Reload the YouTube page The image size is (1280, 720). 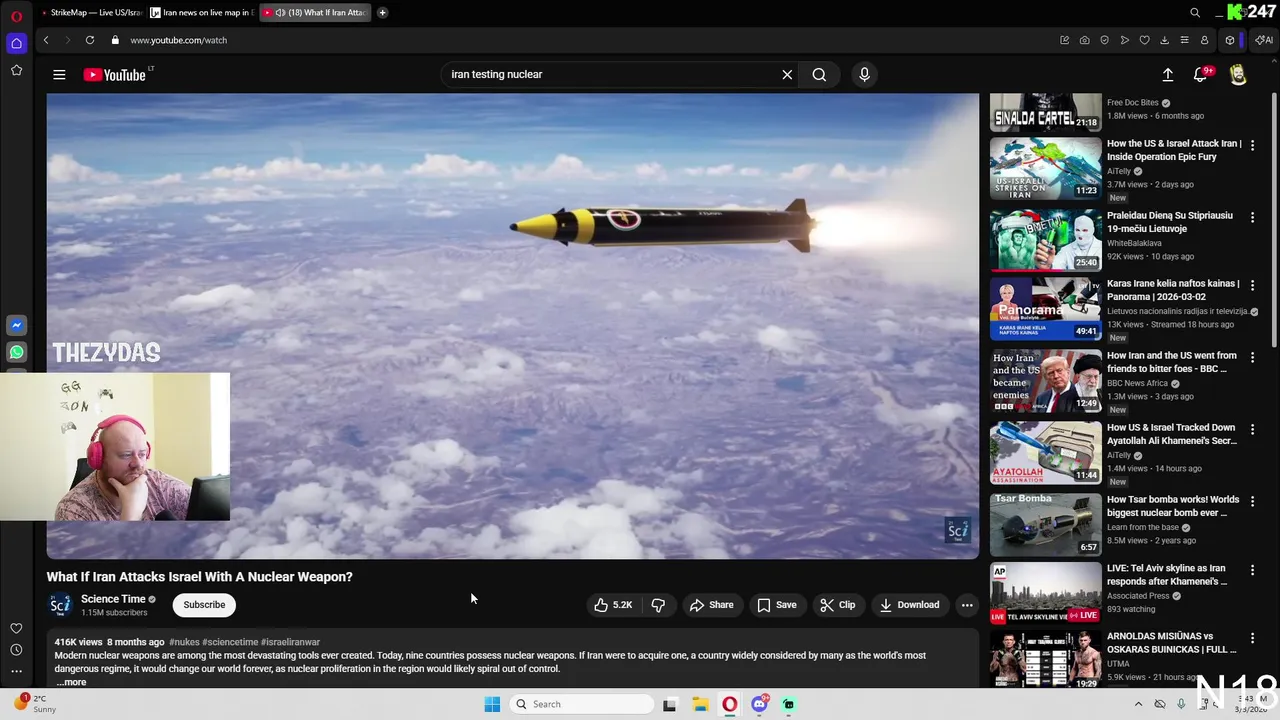[90, 40]
